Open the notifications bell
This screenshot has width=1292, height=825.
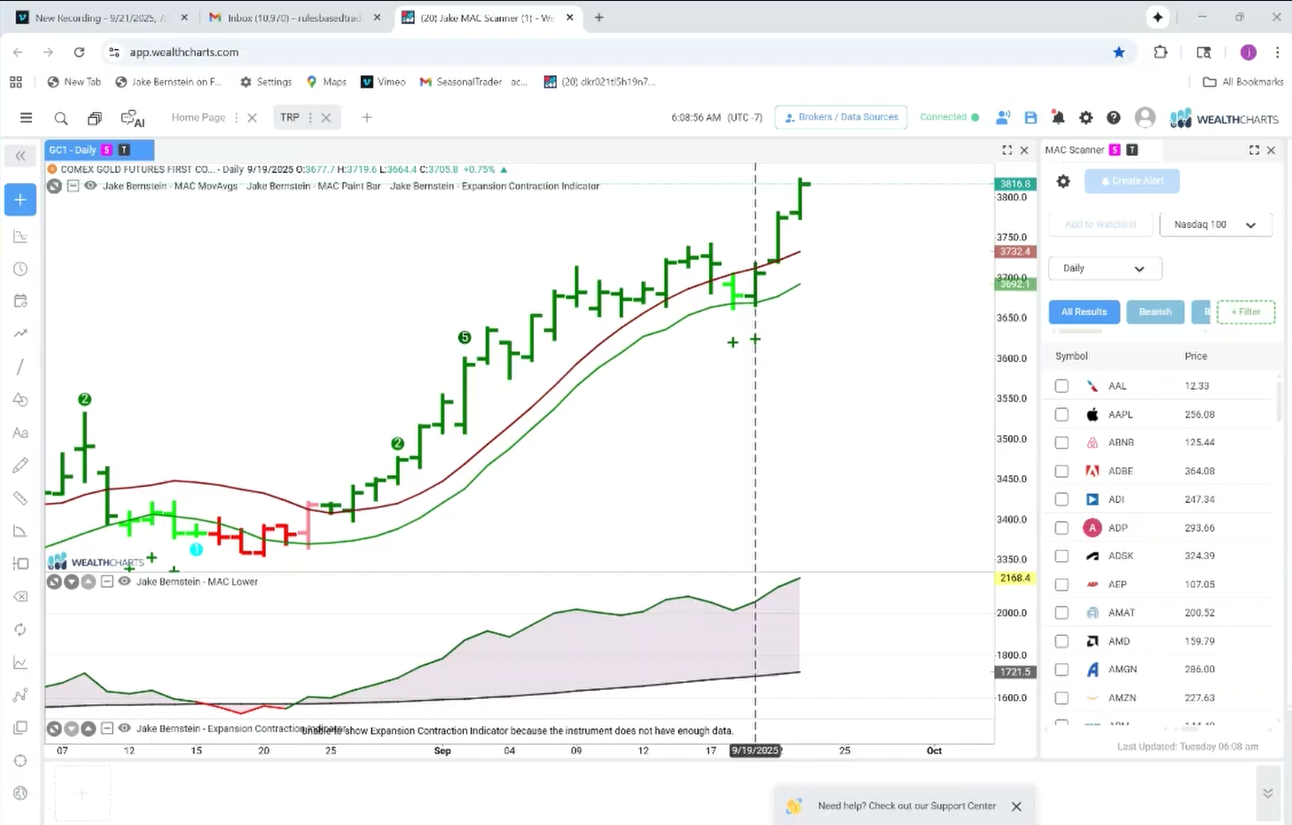coord(1058,118)
